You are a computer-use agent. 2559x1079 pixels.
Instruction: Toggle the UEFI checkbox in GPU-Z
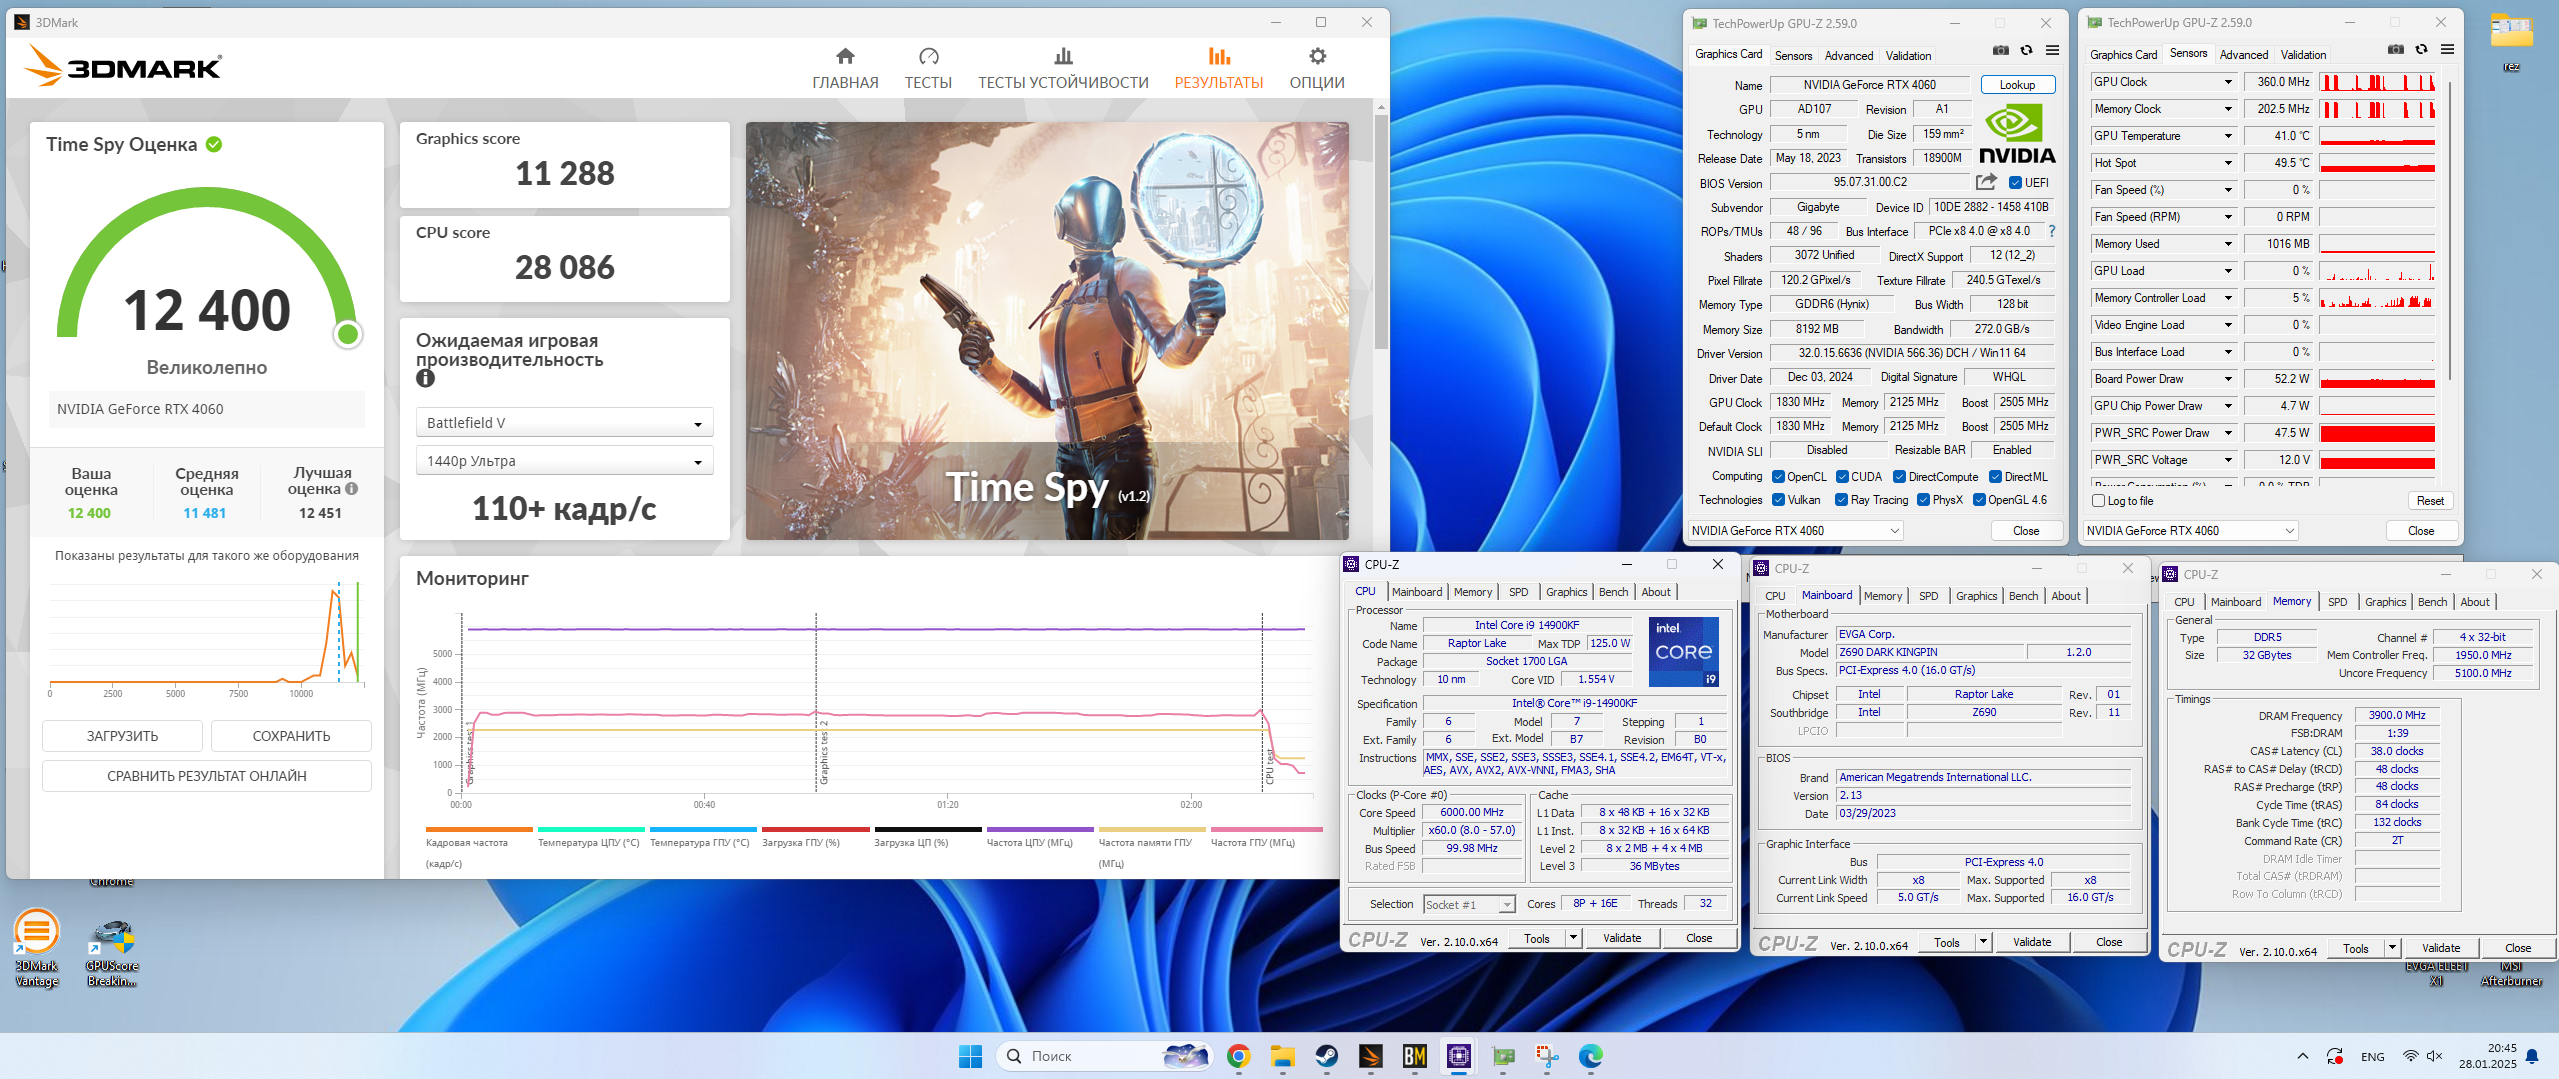point(2015,183)
